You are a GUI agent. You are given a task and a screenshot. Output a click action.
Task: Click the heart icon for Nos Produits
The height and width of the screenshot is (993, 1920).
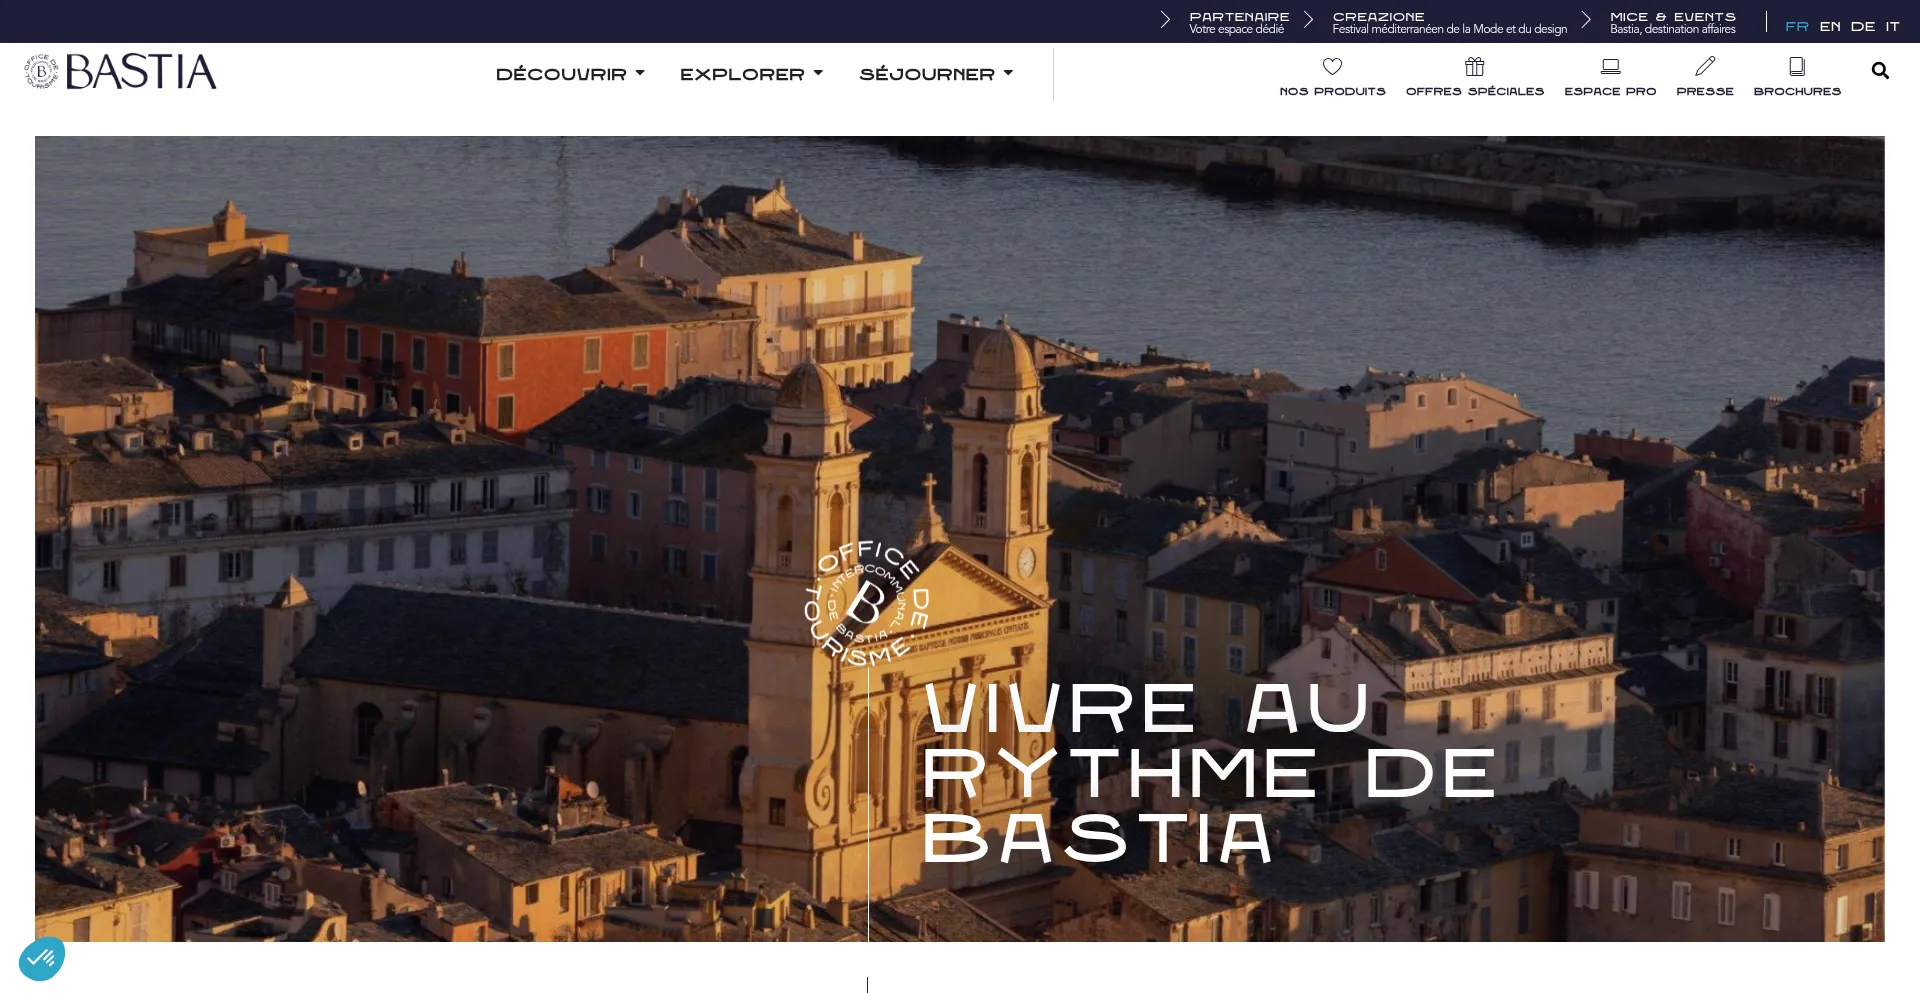(x=1332, y=67)
